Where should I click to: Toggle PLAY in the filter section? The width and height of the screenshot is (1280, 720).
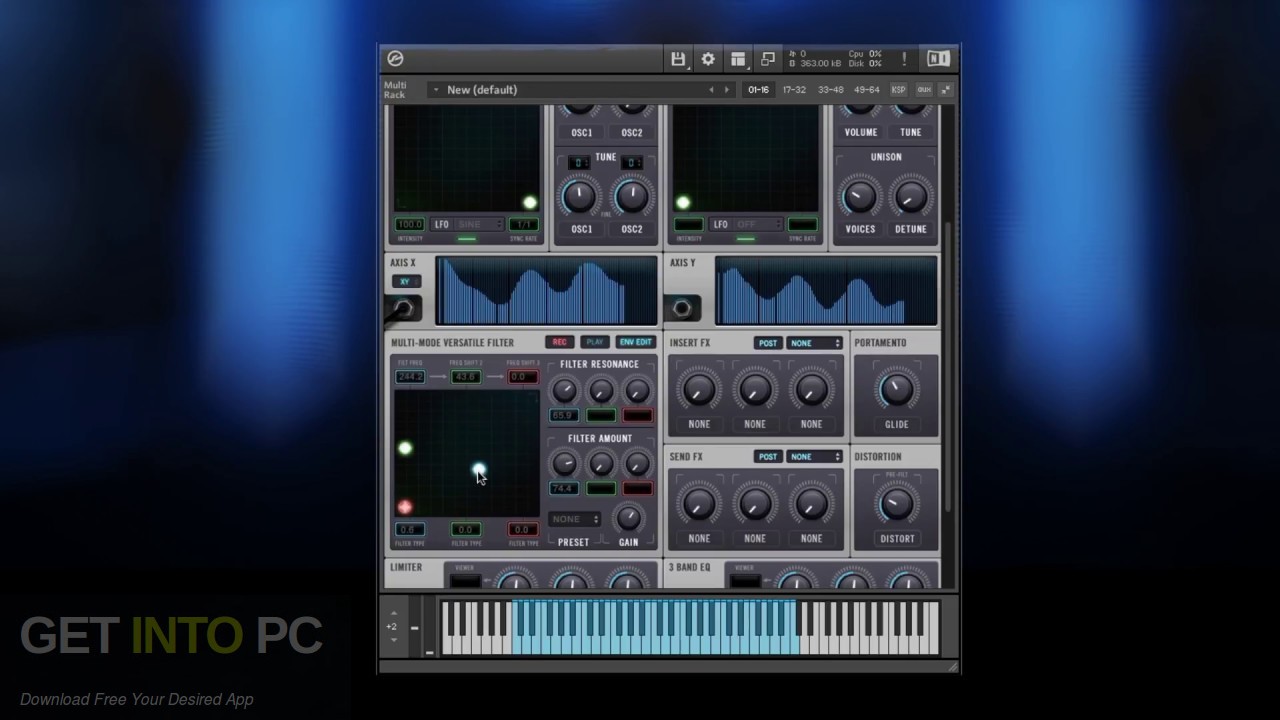pyautogui.click(x=595, y=343)
